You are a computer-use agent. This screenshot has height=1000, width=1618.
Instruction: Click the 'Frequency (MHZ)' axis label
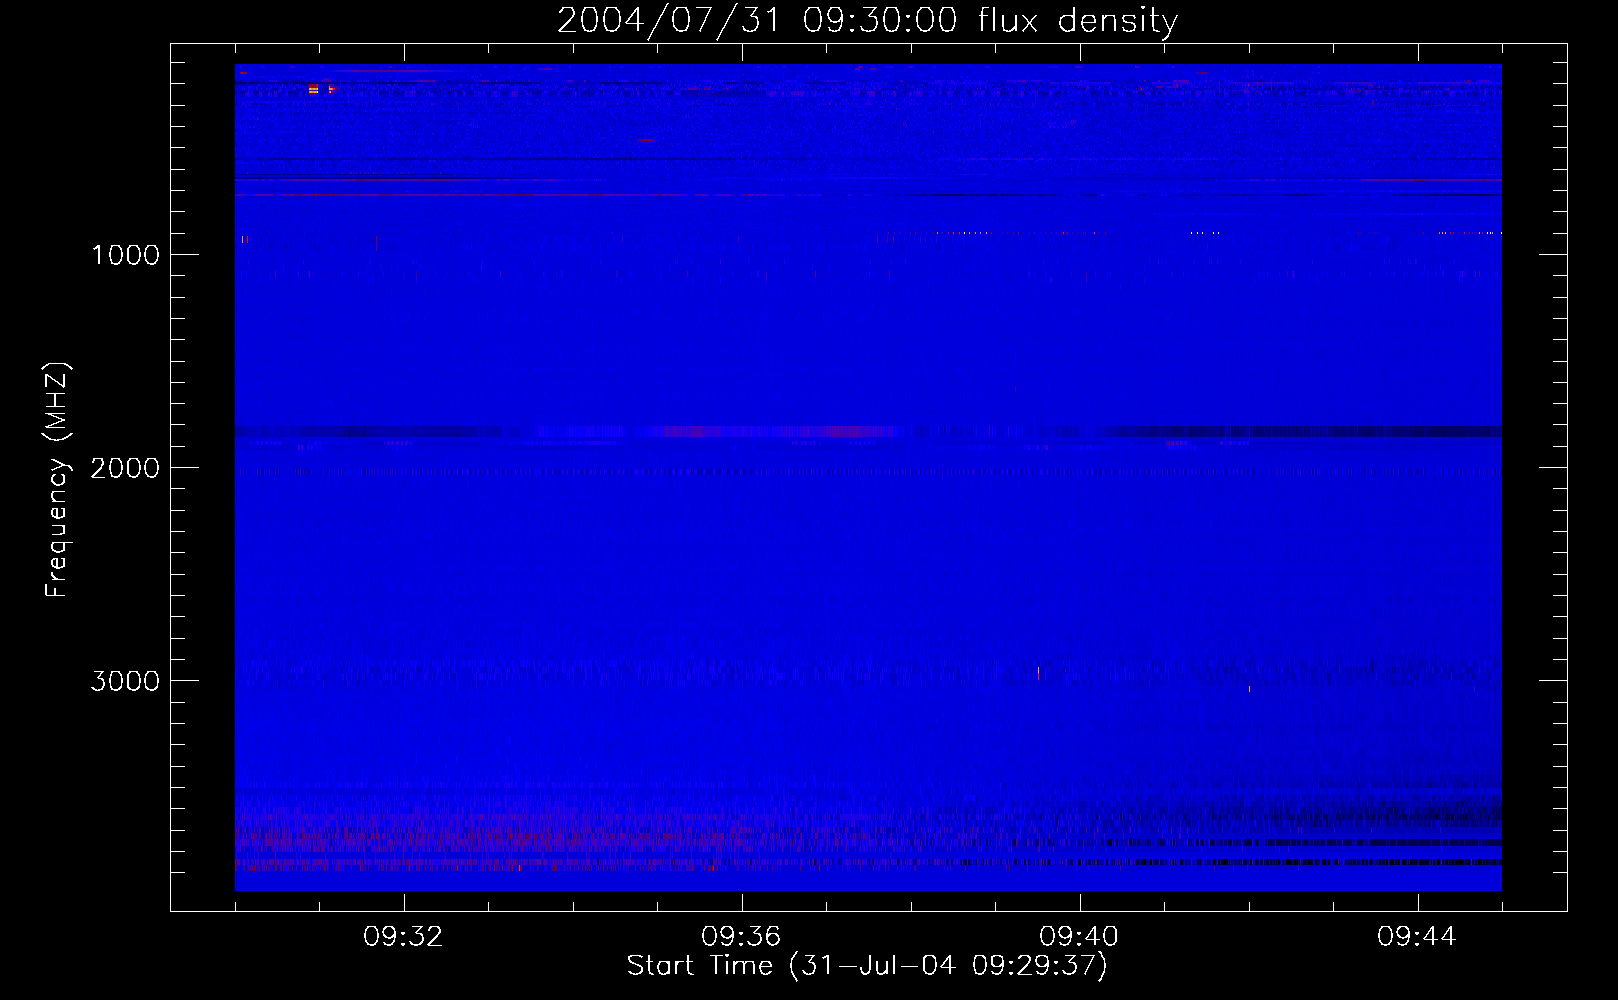point(57,480)
